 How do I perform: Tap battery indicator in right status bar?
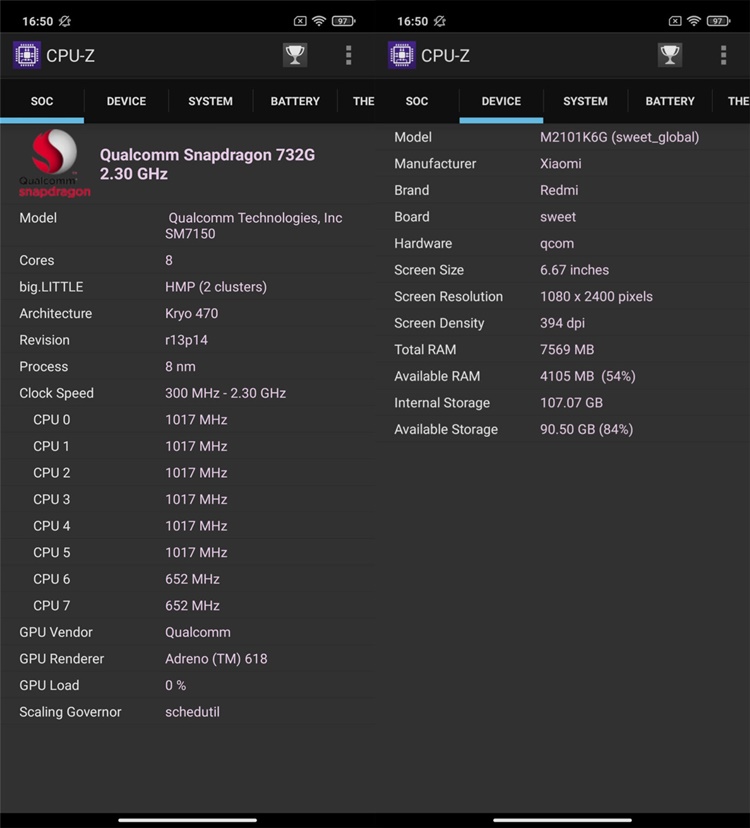[x=718, y=21]
